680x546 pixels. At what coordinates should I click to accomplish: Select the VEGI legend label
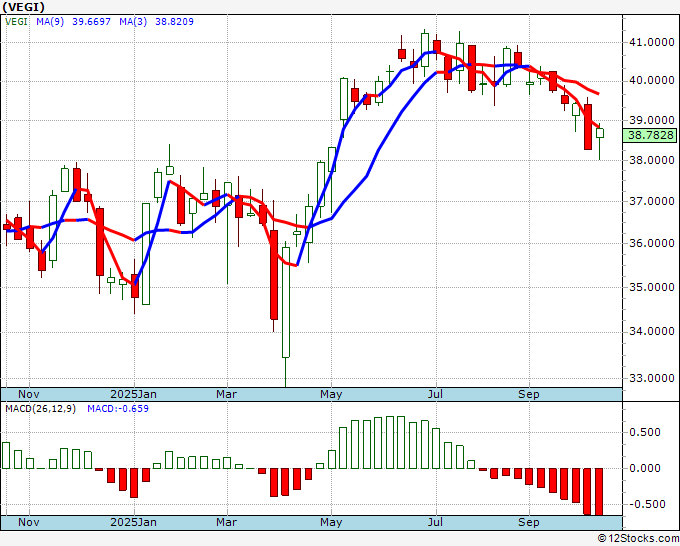(x=16, y=22)
